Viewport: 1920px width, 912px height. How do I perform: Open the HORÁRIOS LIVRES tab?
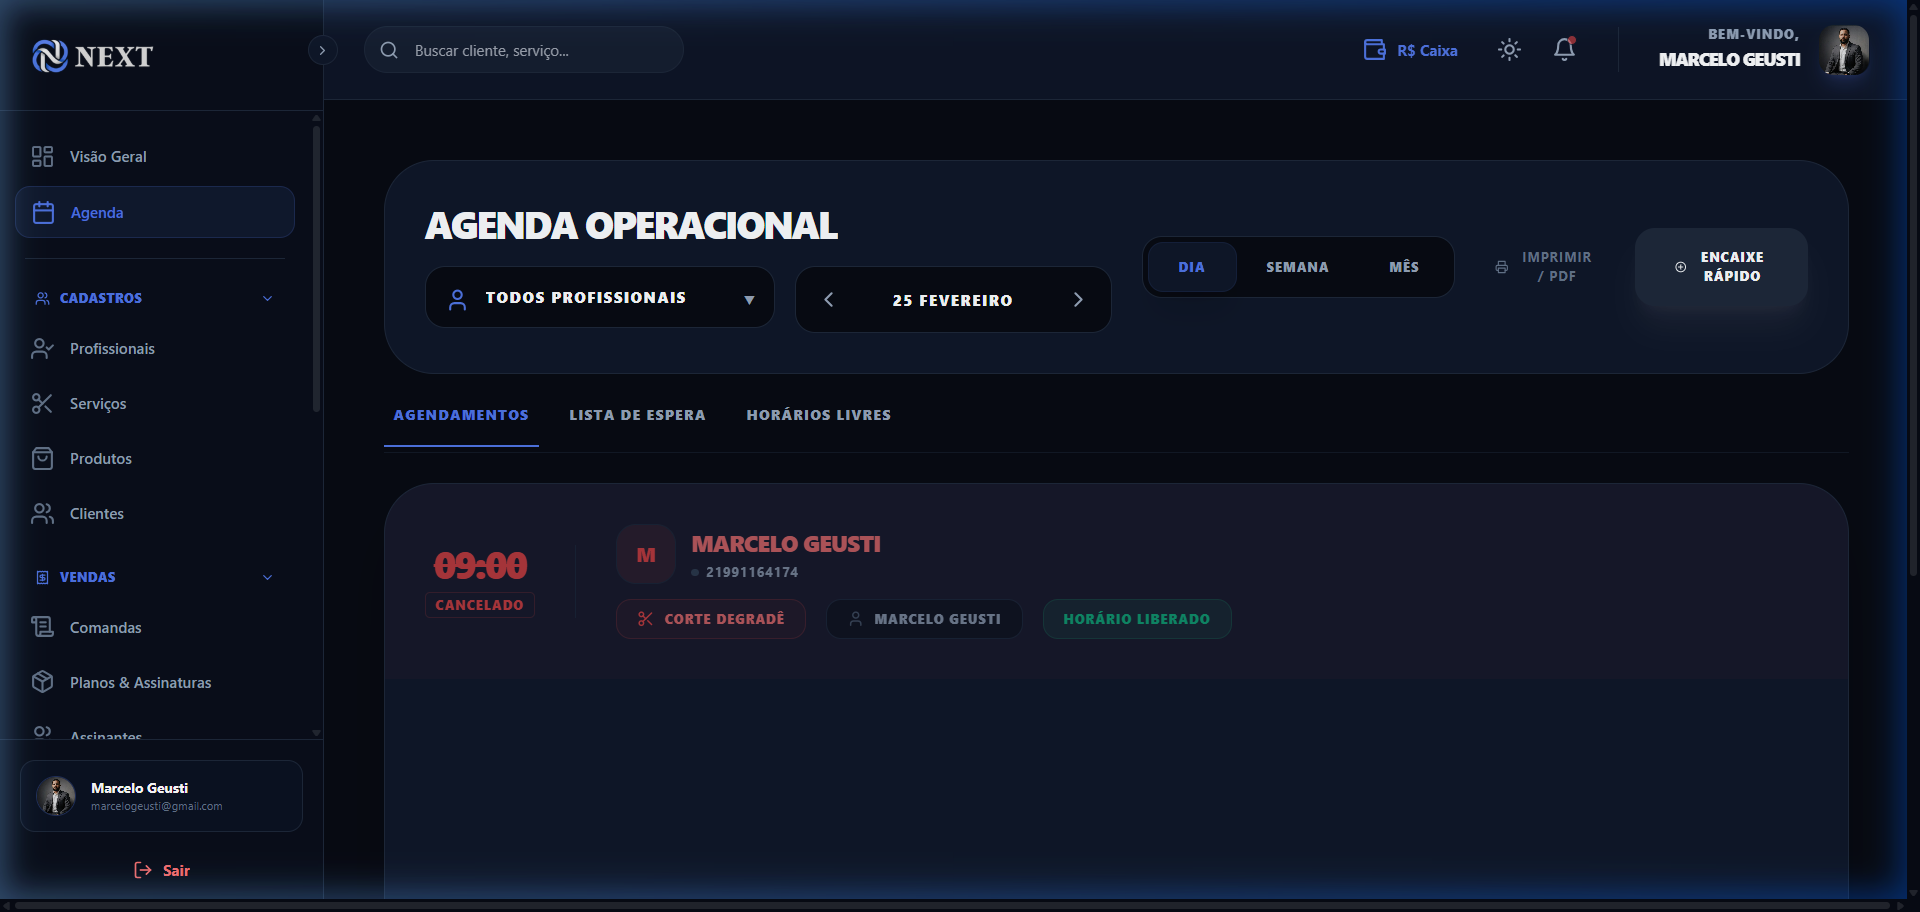click(x=817, y=414)
